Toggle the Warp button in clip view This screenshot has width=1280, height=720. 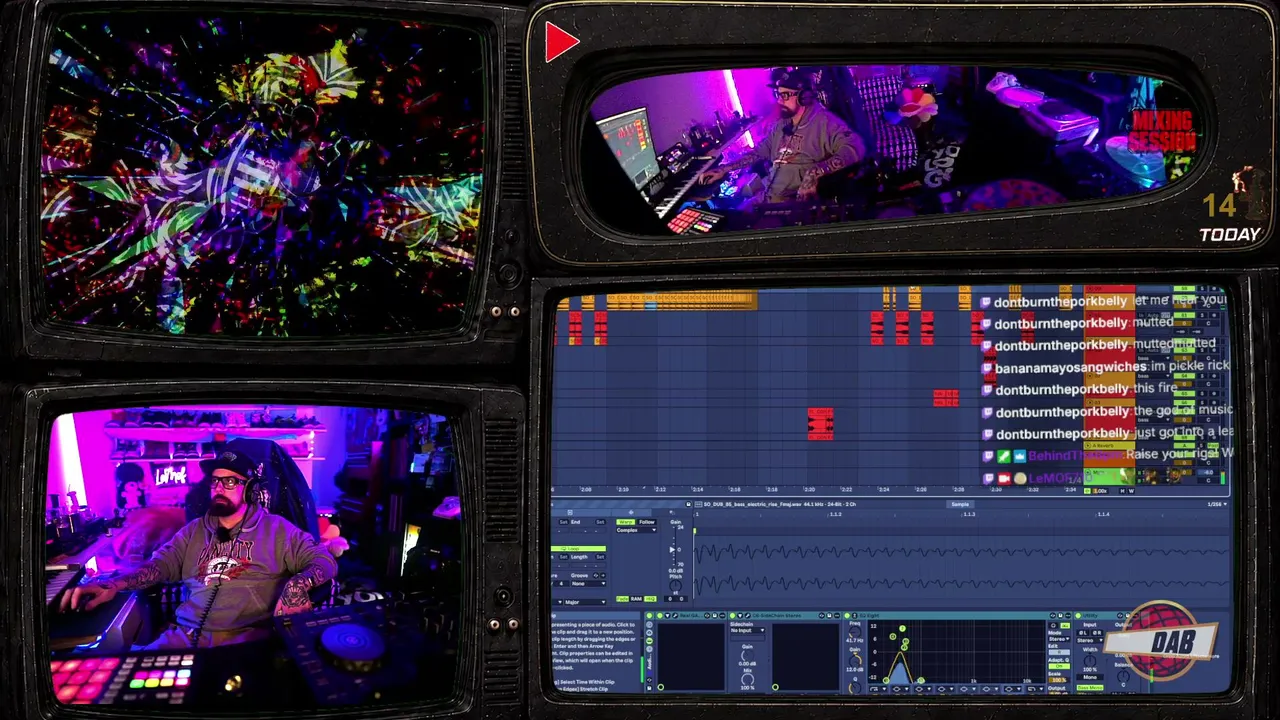pyautogui.click(x=625, y=522)
